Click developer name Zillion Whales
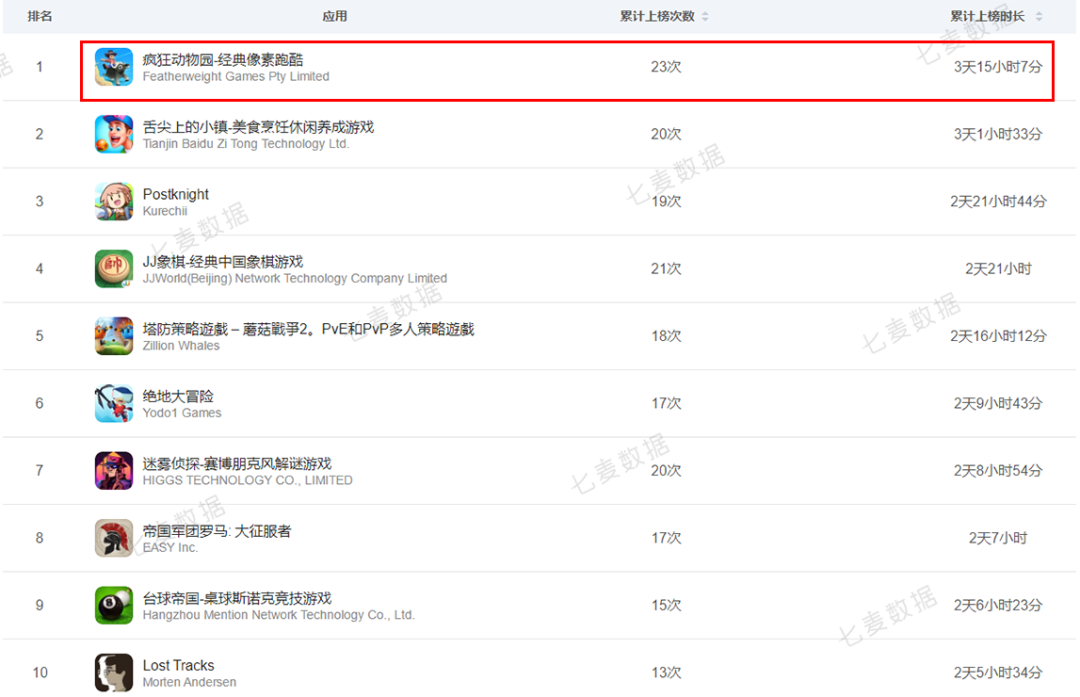The height and width of the screenshot is (697, 1080). point(181,346)
